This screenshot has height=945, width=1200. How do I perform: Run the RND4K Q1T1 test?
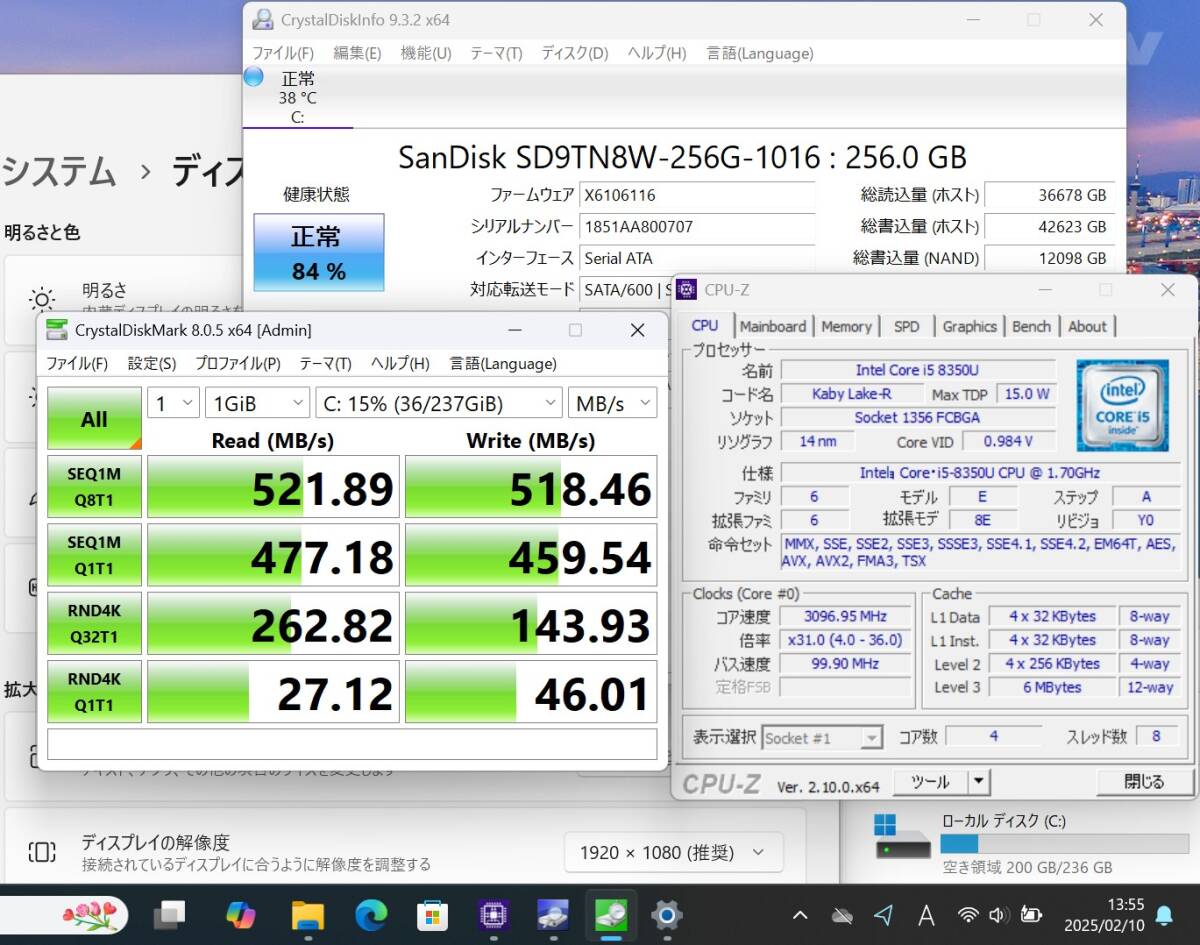click(94, 691)
